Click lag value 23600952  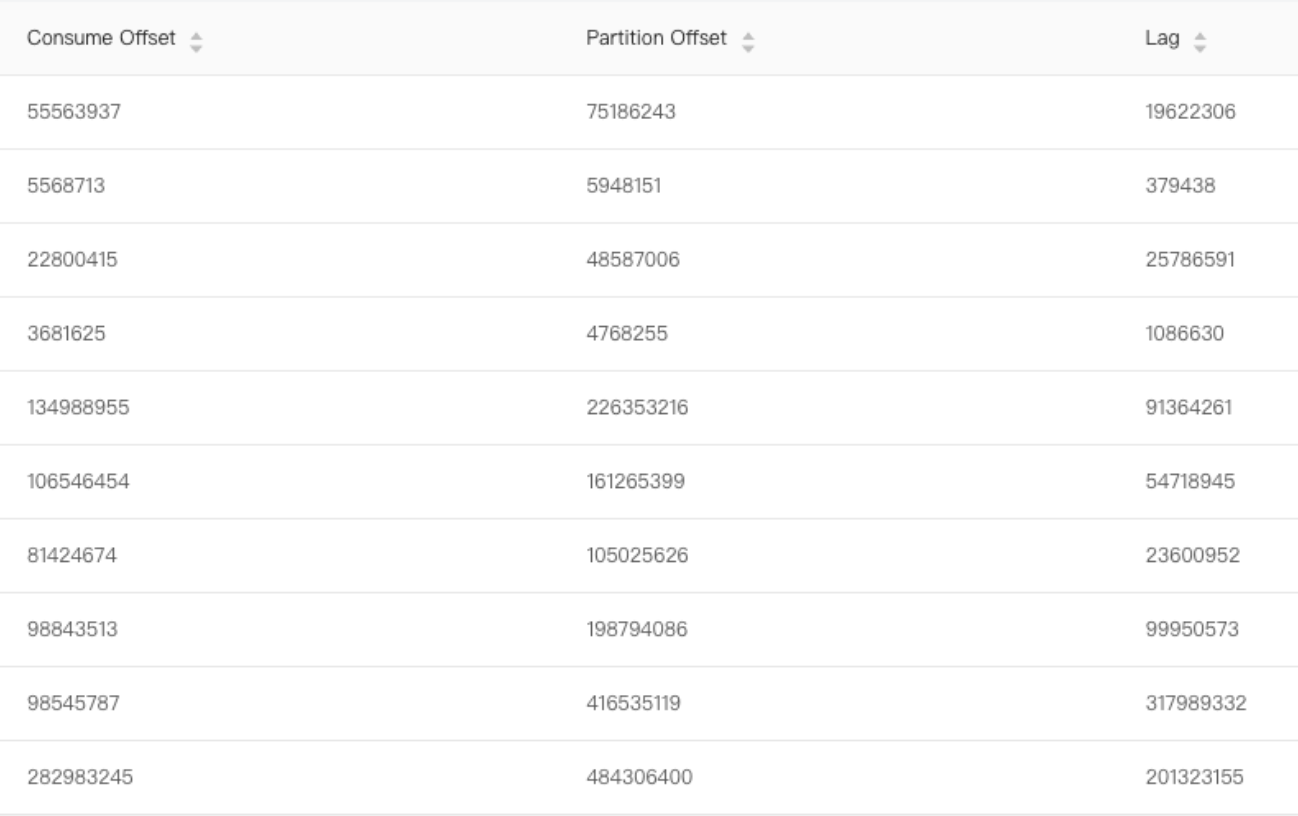(x=1191, y=556)
